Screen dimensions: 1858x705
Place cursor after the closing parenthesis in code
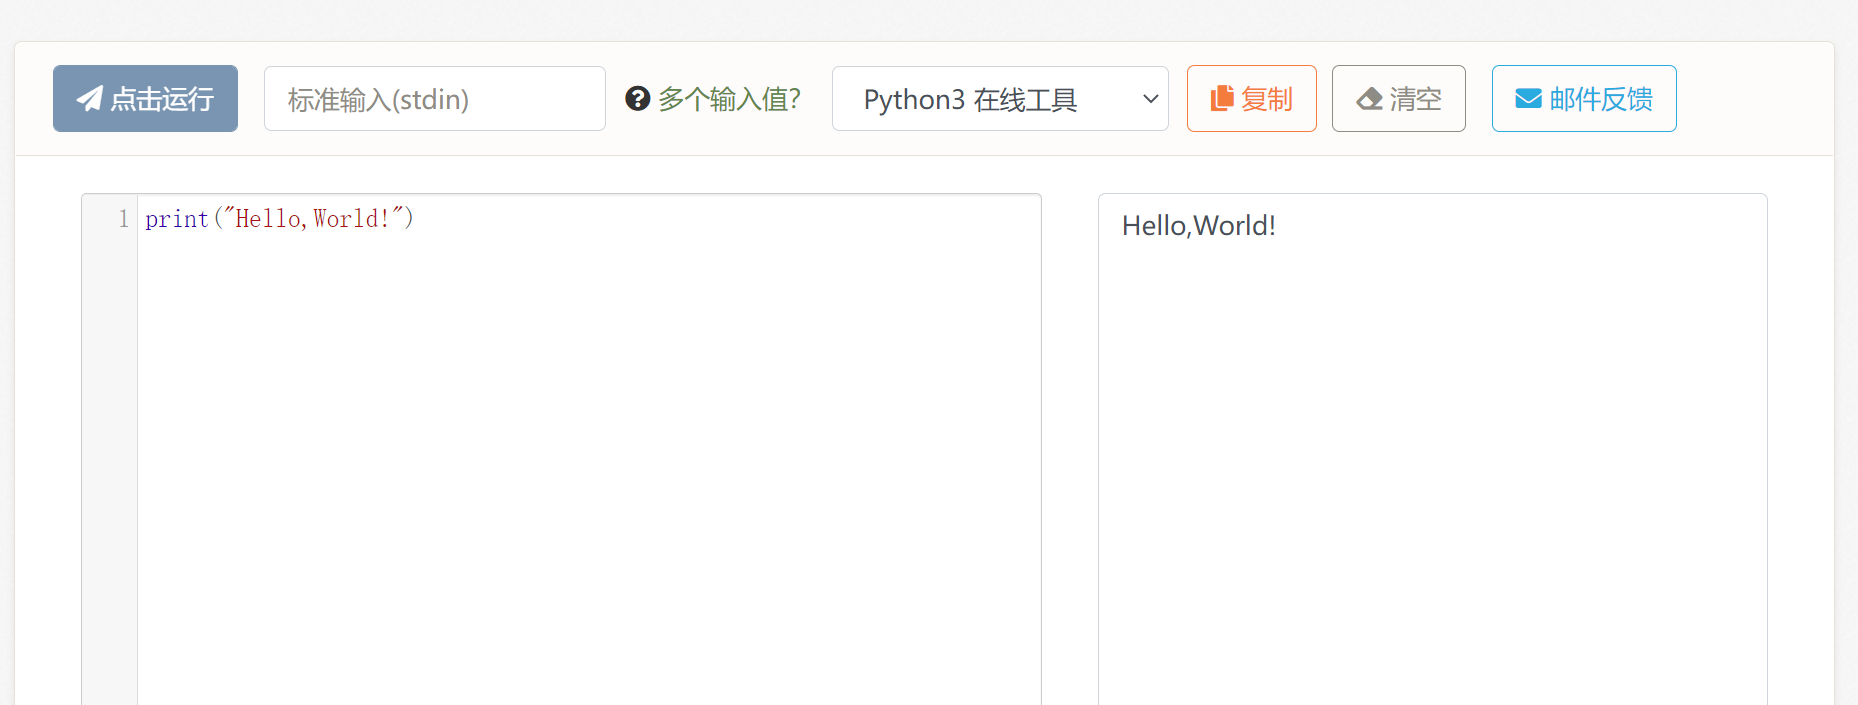[x=414, y=219]
